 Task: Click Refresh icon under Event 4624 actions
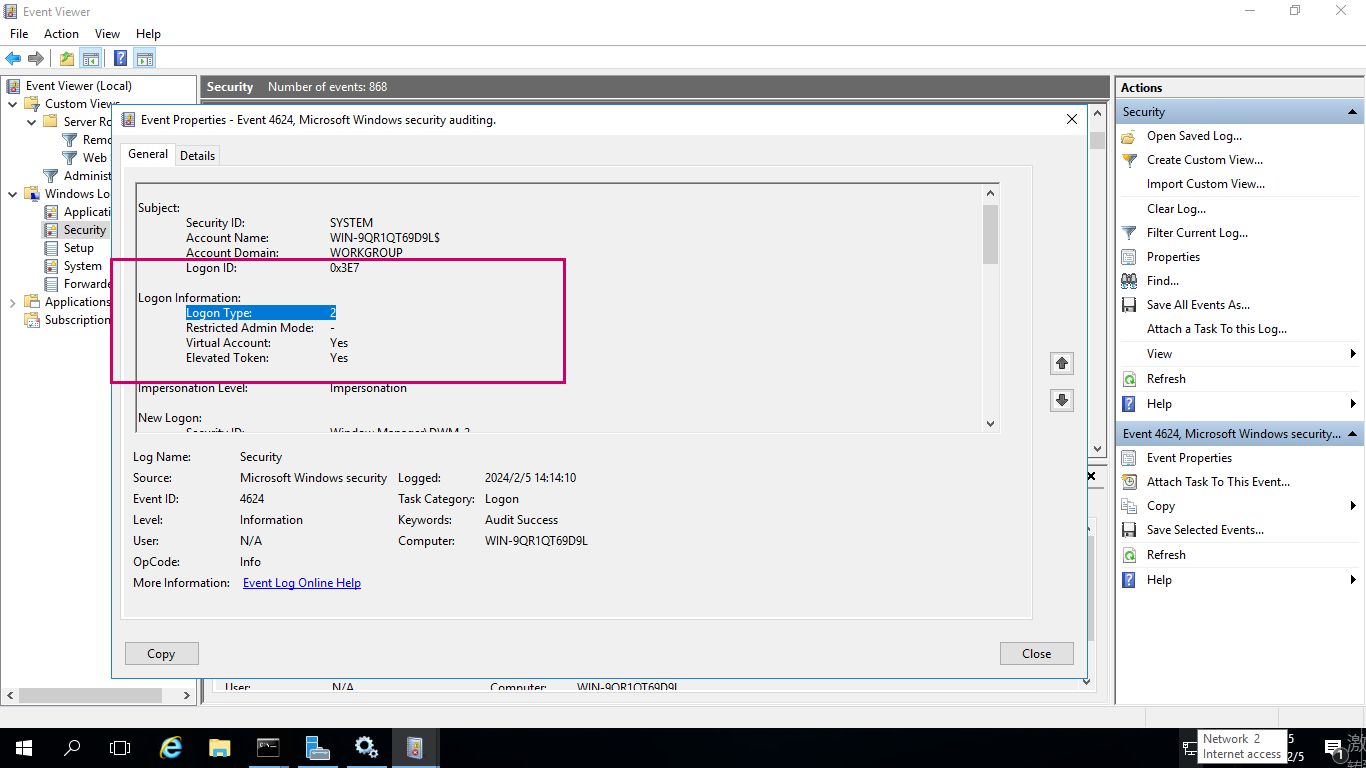1129,555
